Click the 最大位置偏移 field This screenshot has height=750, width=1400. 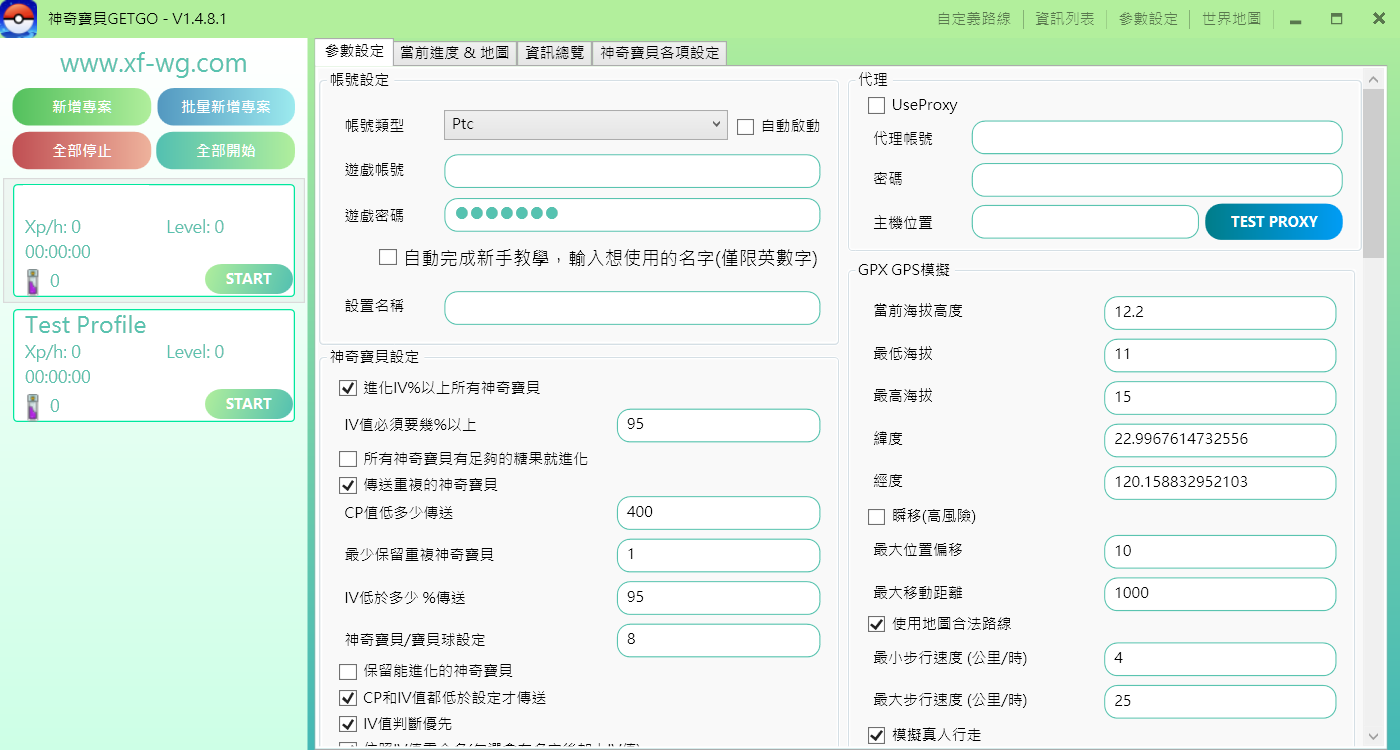[1220, 551]
